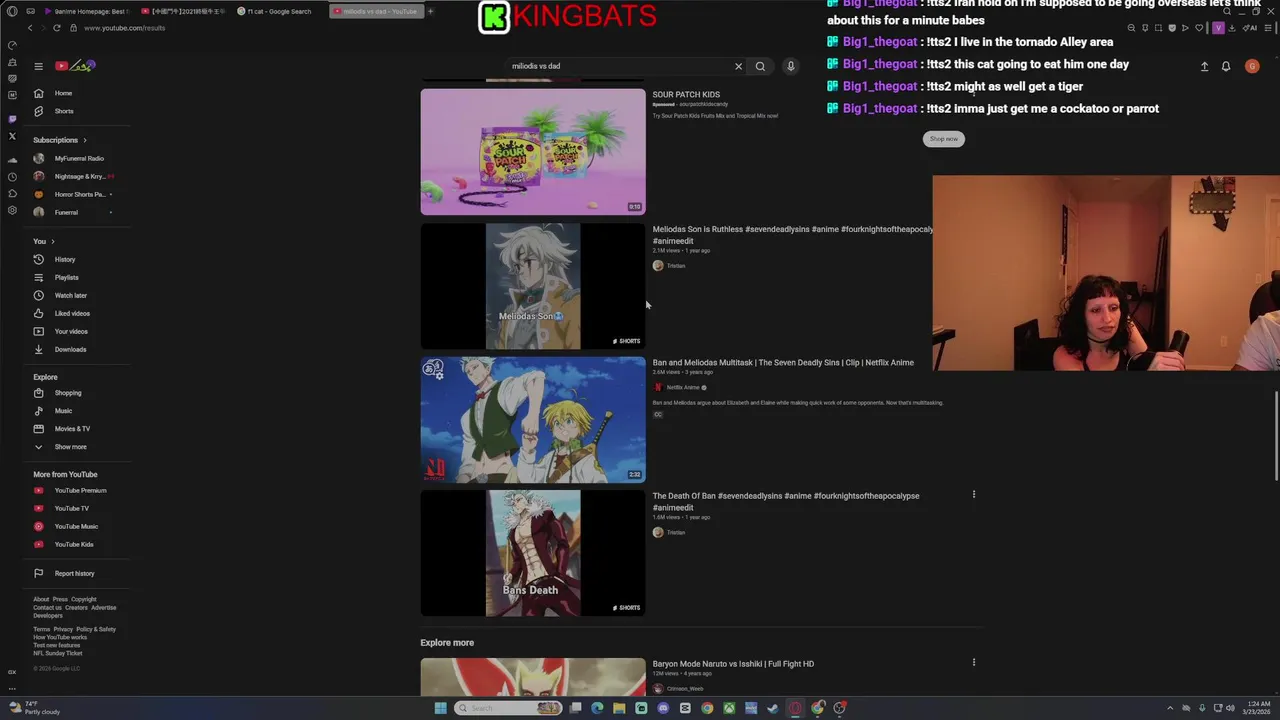Start voice search with the microphone icon
Viewport: 1280px width, 720px height.
click(x=790, y=66)
